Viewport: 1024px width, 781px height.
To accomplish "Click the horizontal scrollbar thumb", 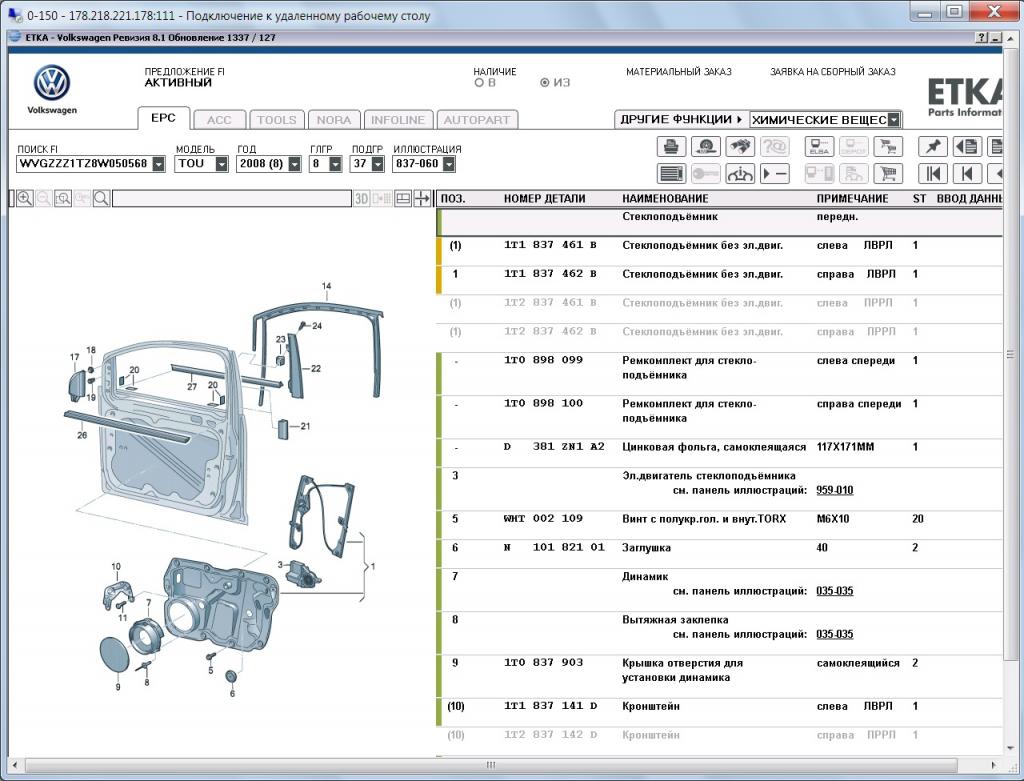I will click(490, 765).
